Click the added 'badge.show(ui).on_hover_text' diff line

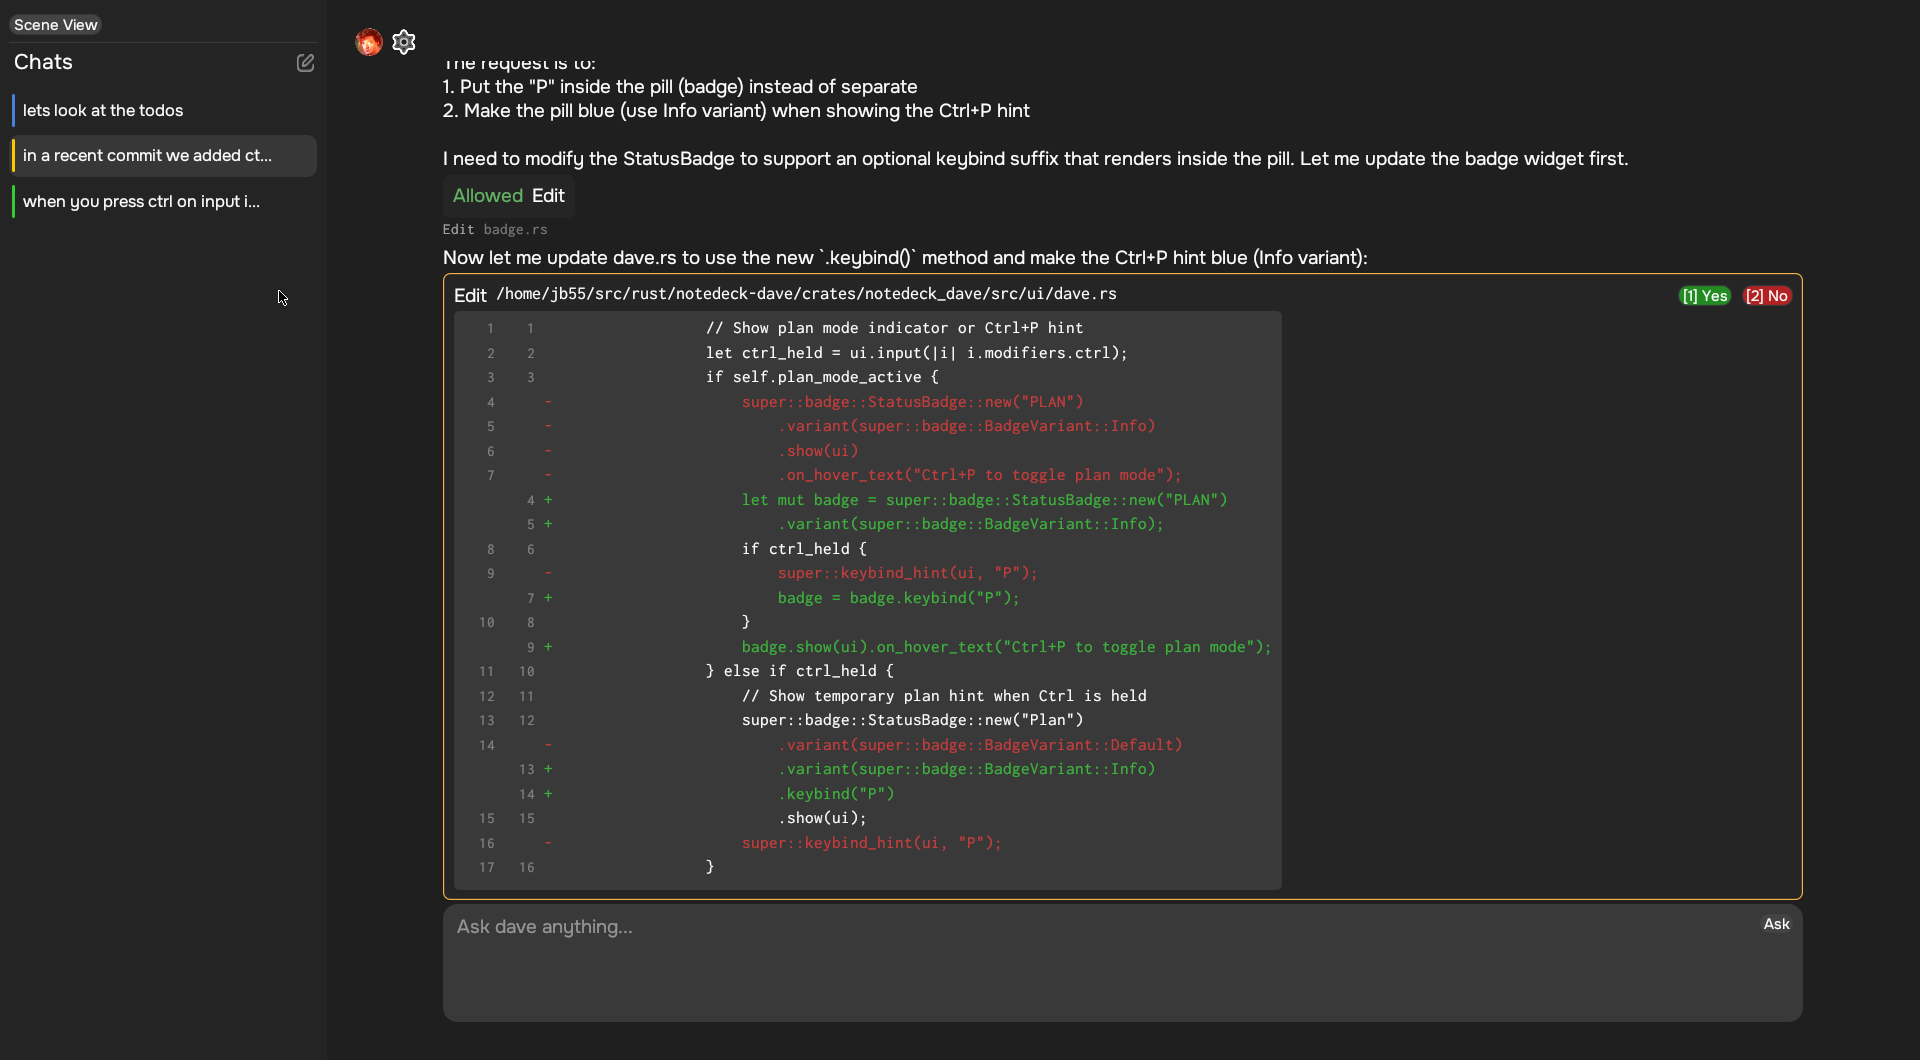tap(1005, 647)
